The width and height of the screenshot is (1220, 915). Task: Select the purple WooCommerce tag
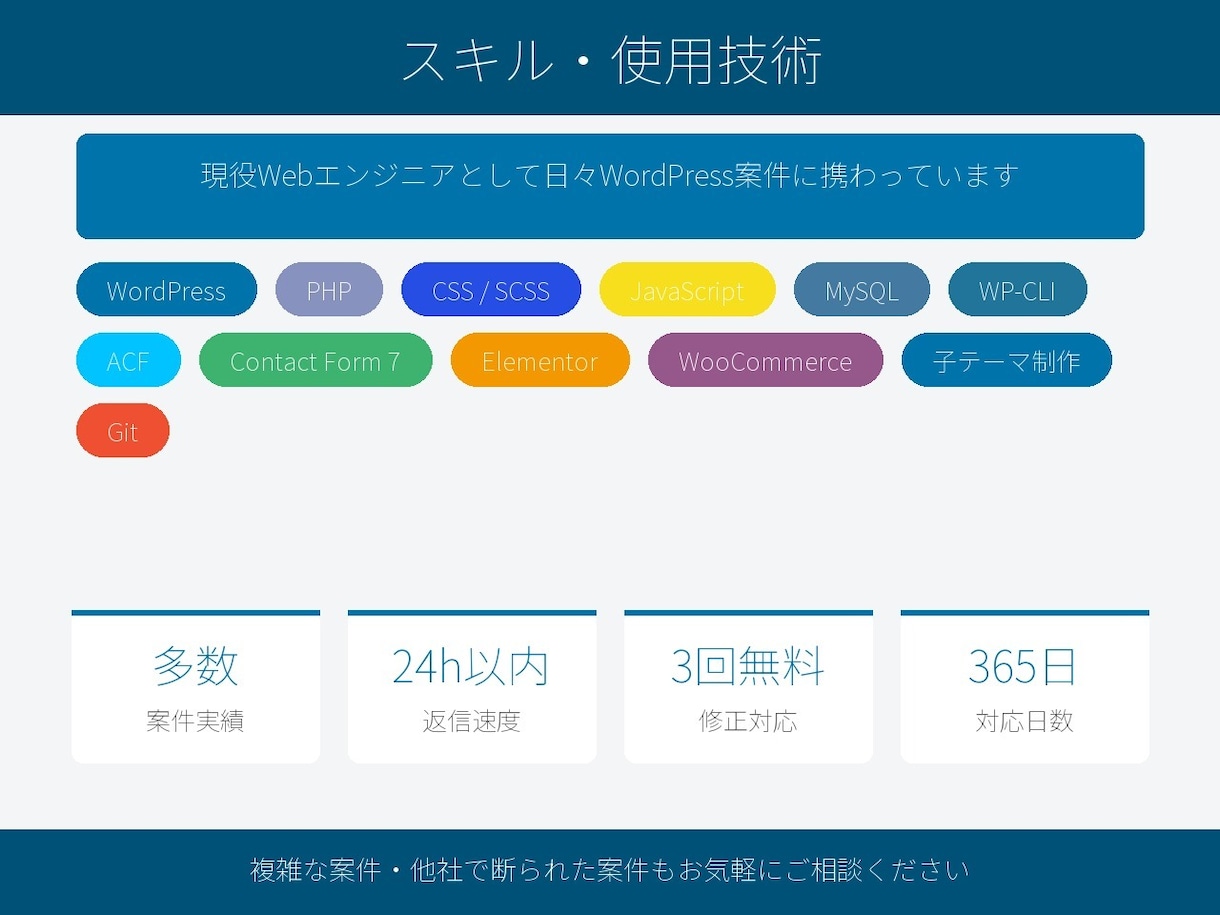click(x=765, y=360)
